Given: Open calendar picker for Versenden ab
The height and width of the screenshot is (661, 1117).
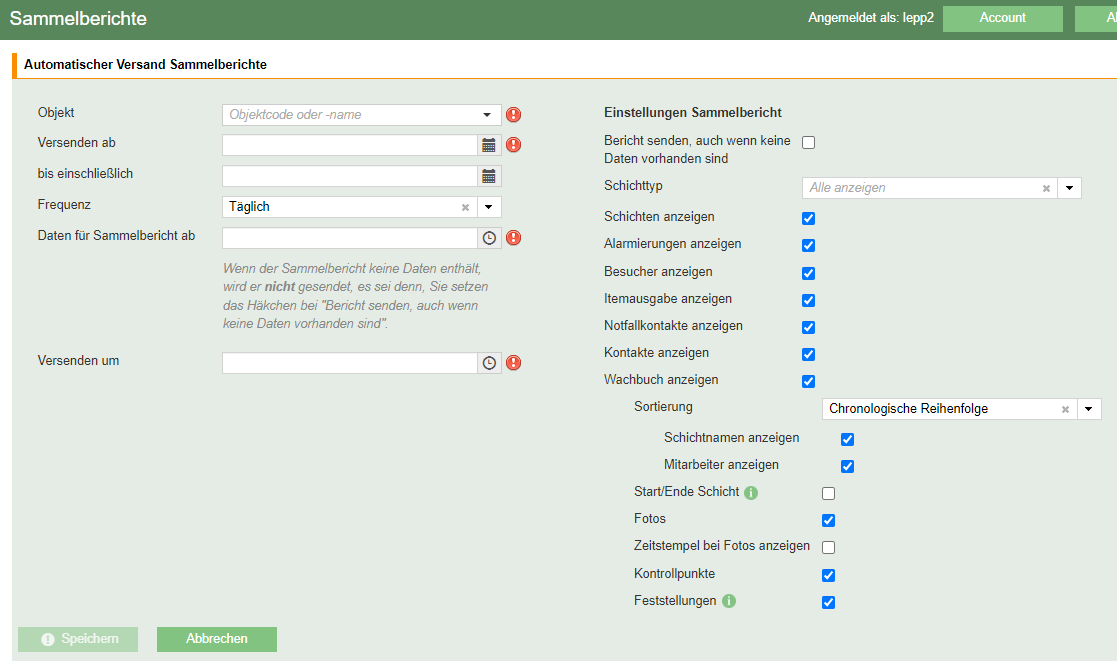Looking at the screenshot, I should coord(489,145).
